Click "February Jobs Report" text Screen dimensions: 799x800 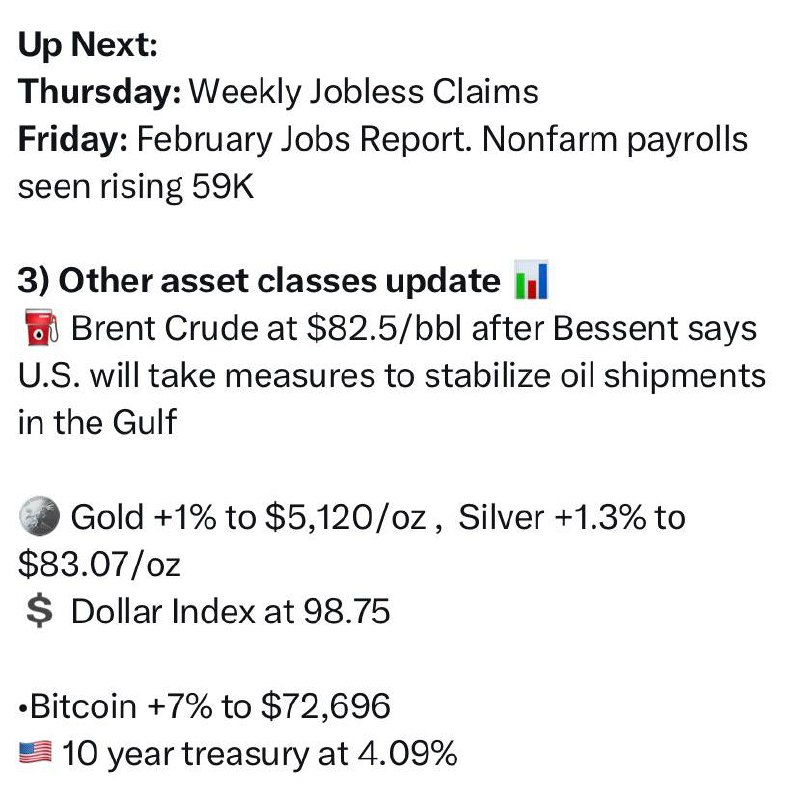[303, 140]
